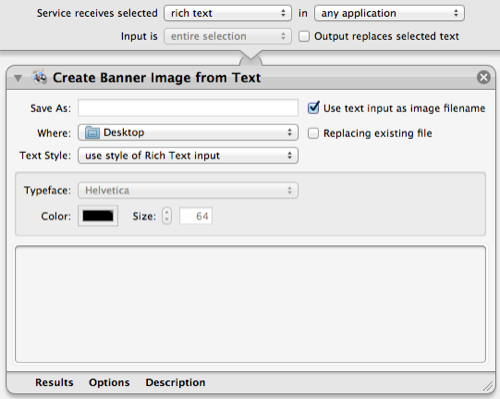
Task: Click the Size field showing 64
Action: [196, 216]
